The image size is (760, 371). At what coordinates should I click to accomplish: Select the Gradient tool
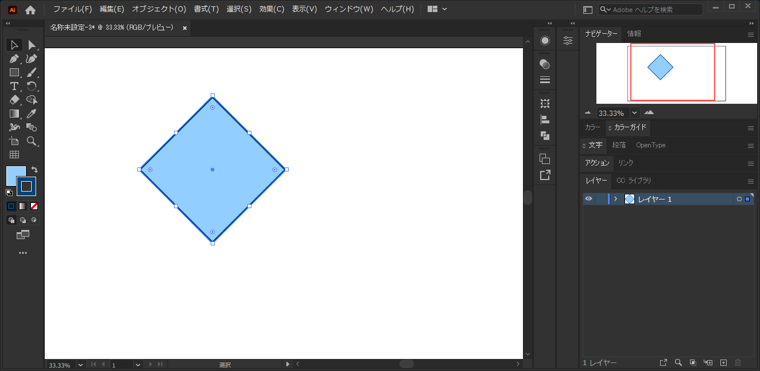pos(14,113)
